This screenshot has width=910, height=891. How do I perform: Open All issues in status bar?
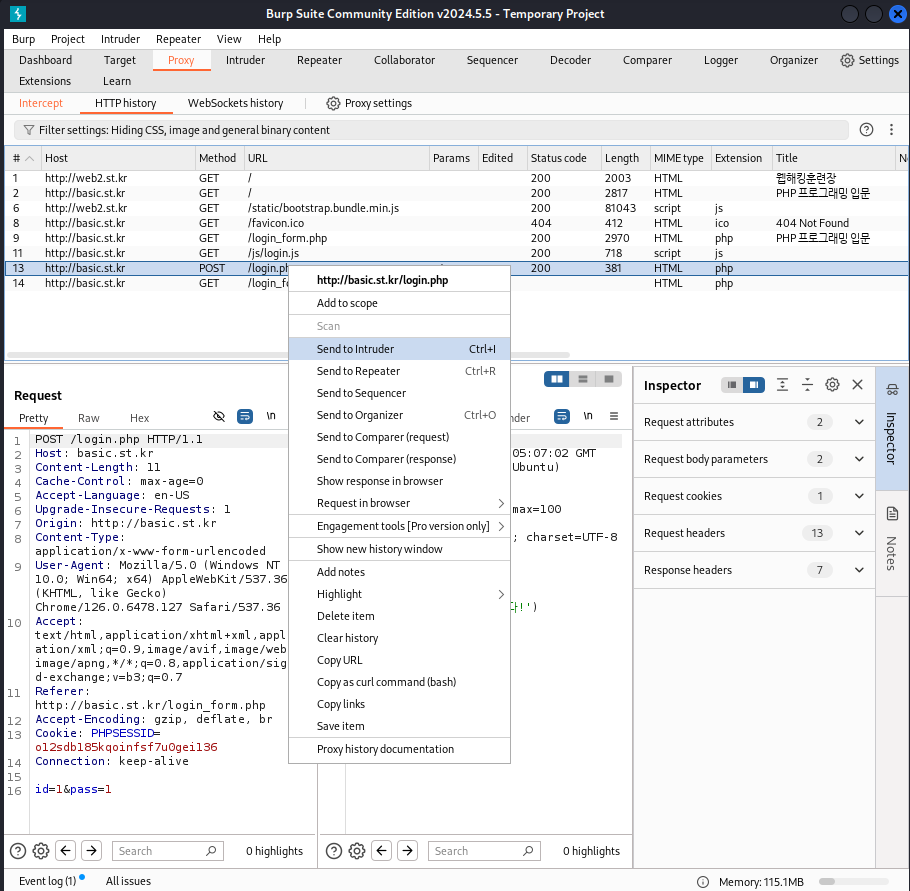[128, 881]
